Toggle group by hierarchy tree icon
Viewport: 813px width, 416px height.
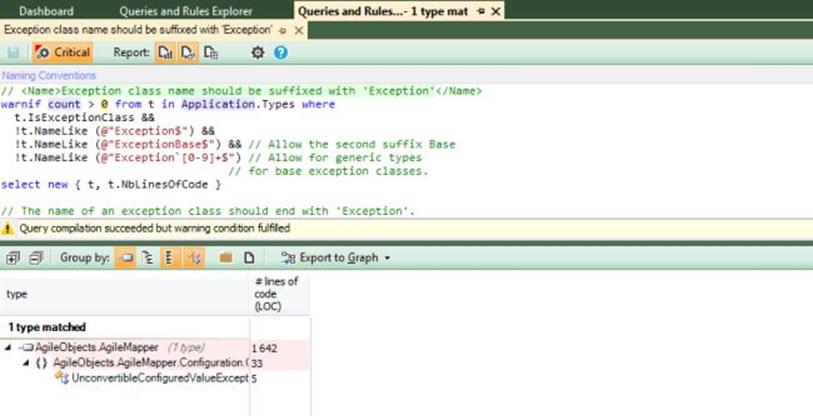pos(148,258)
